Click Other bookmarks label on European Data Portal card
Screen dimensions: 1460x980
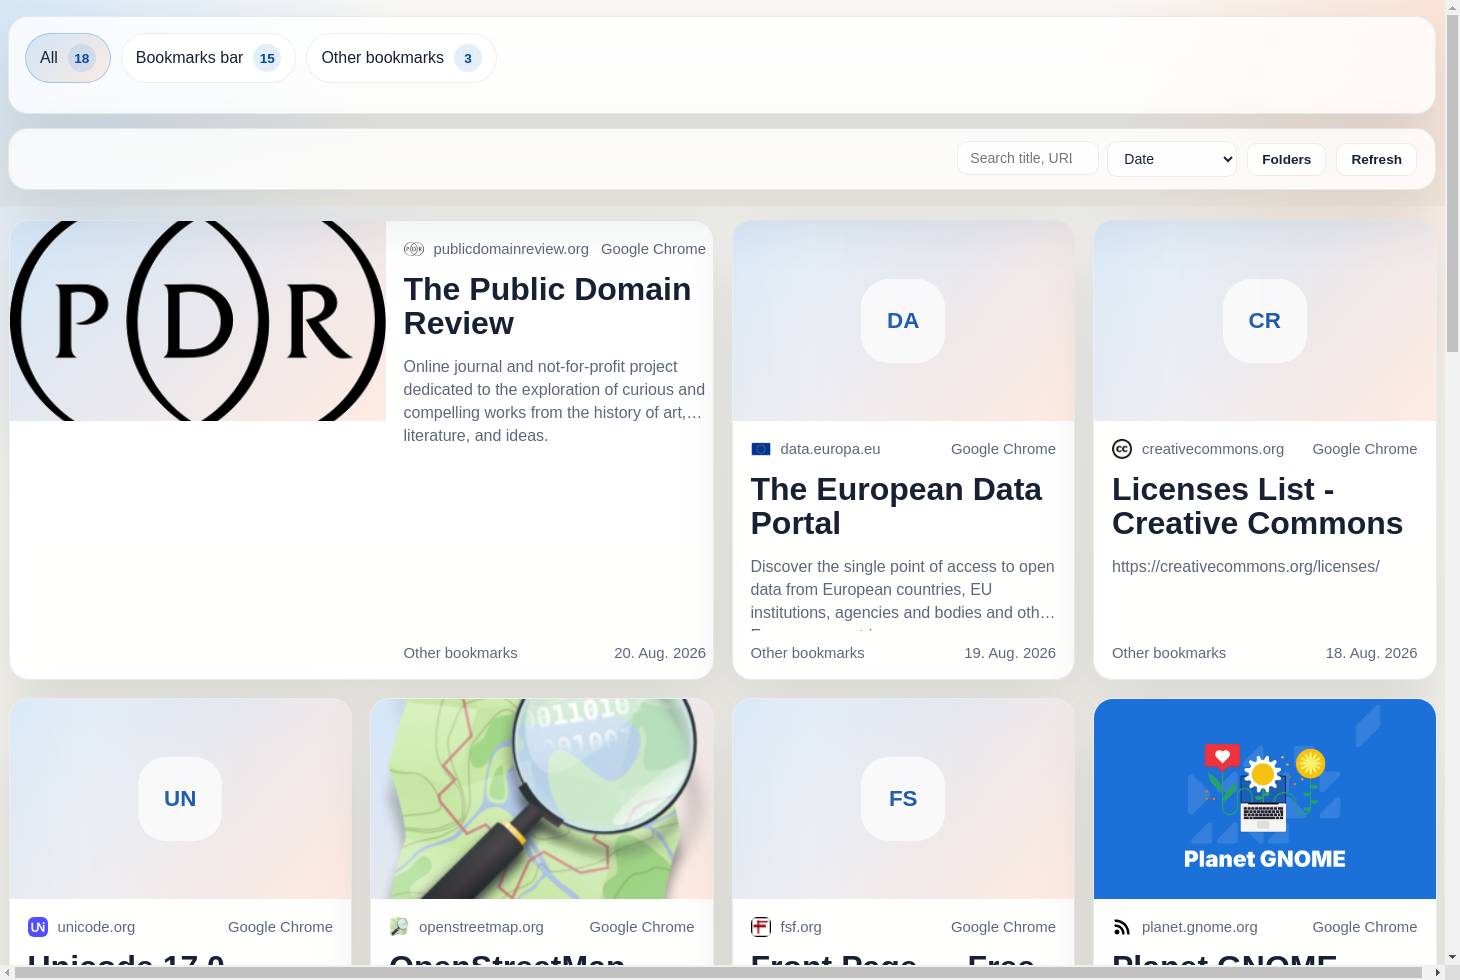pyautogui.click(x=807, y=653)
